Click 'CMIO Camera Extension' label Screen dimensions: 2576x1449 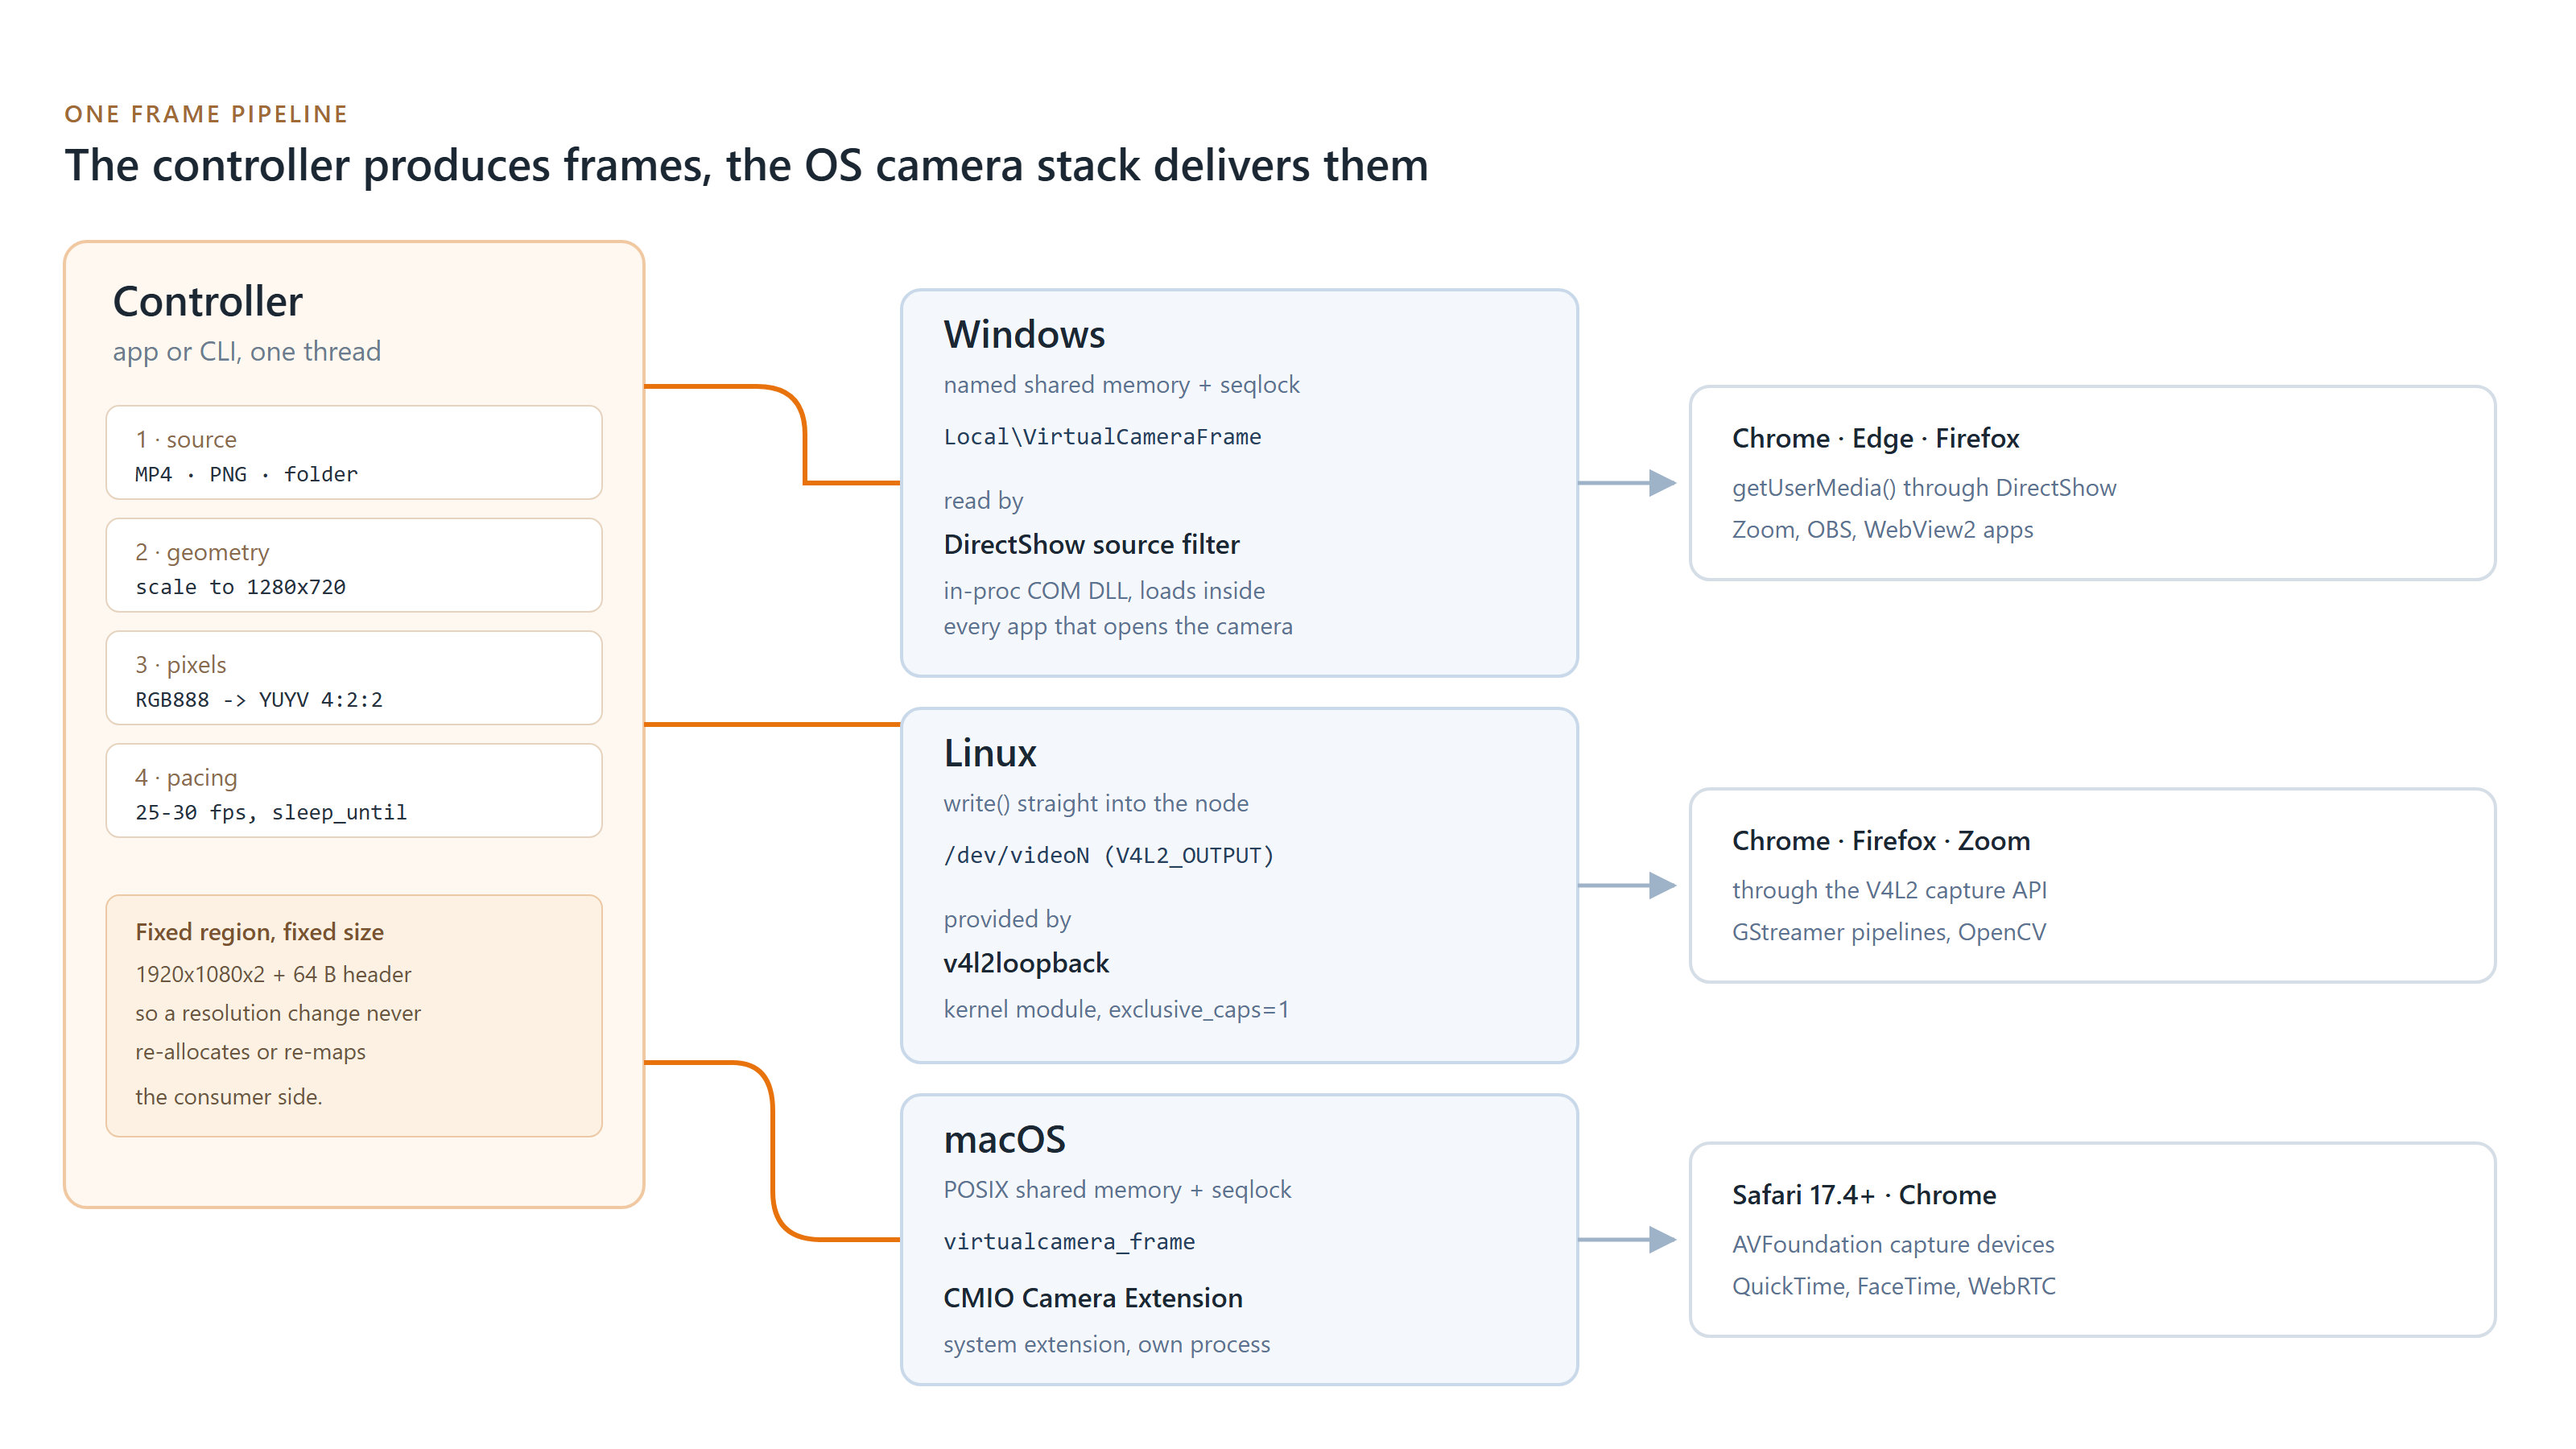coord(1093,1298)
